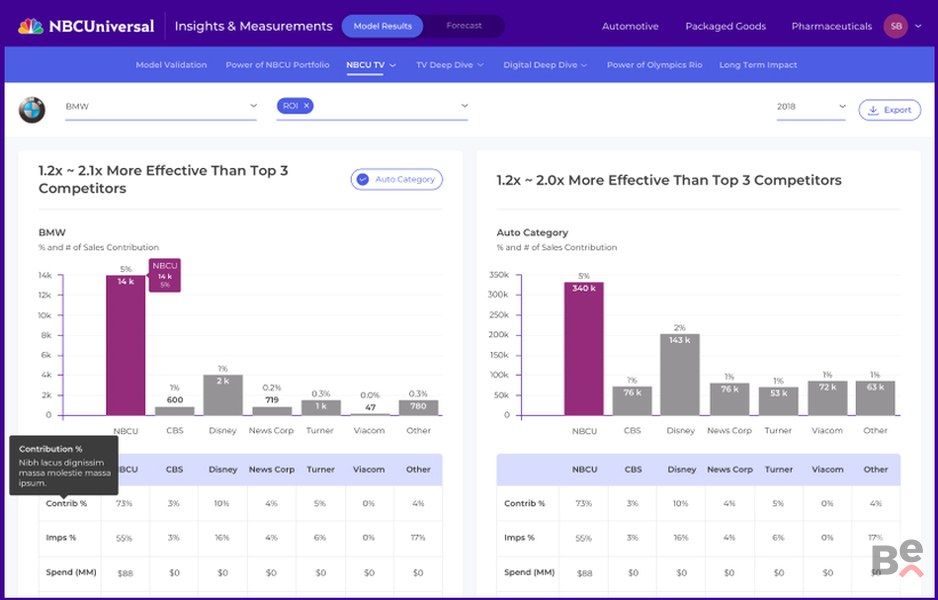Expand the TV Deep Dive menu

click(x=450, y=65)
